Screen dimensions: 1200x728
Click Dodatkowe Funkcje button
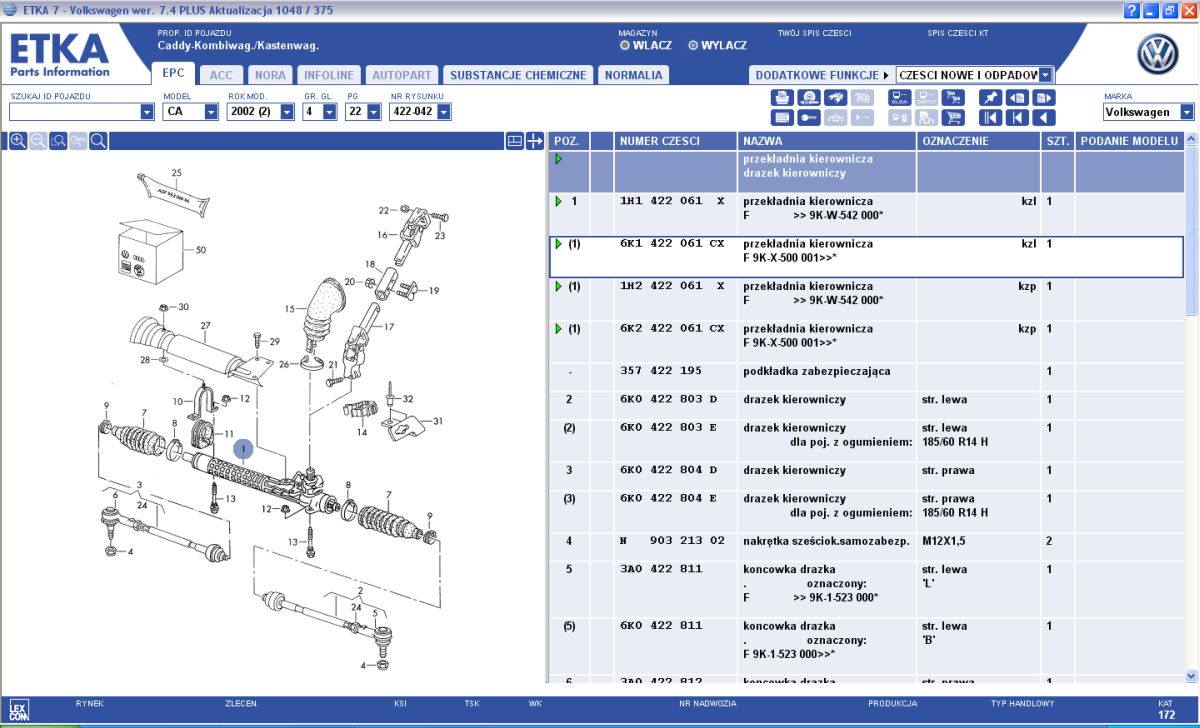pos(820,75)
